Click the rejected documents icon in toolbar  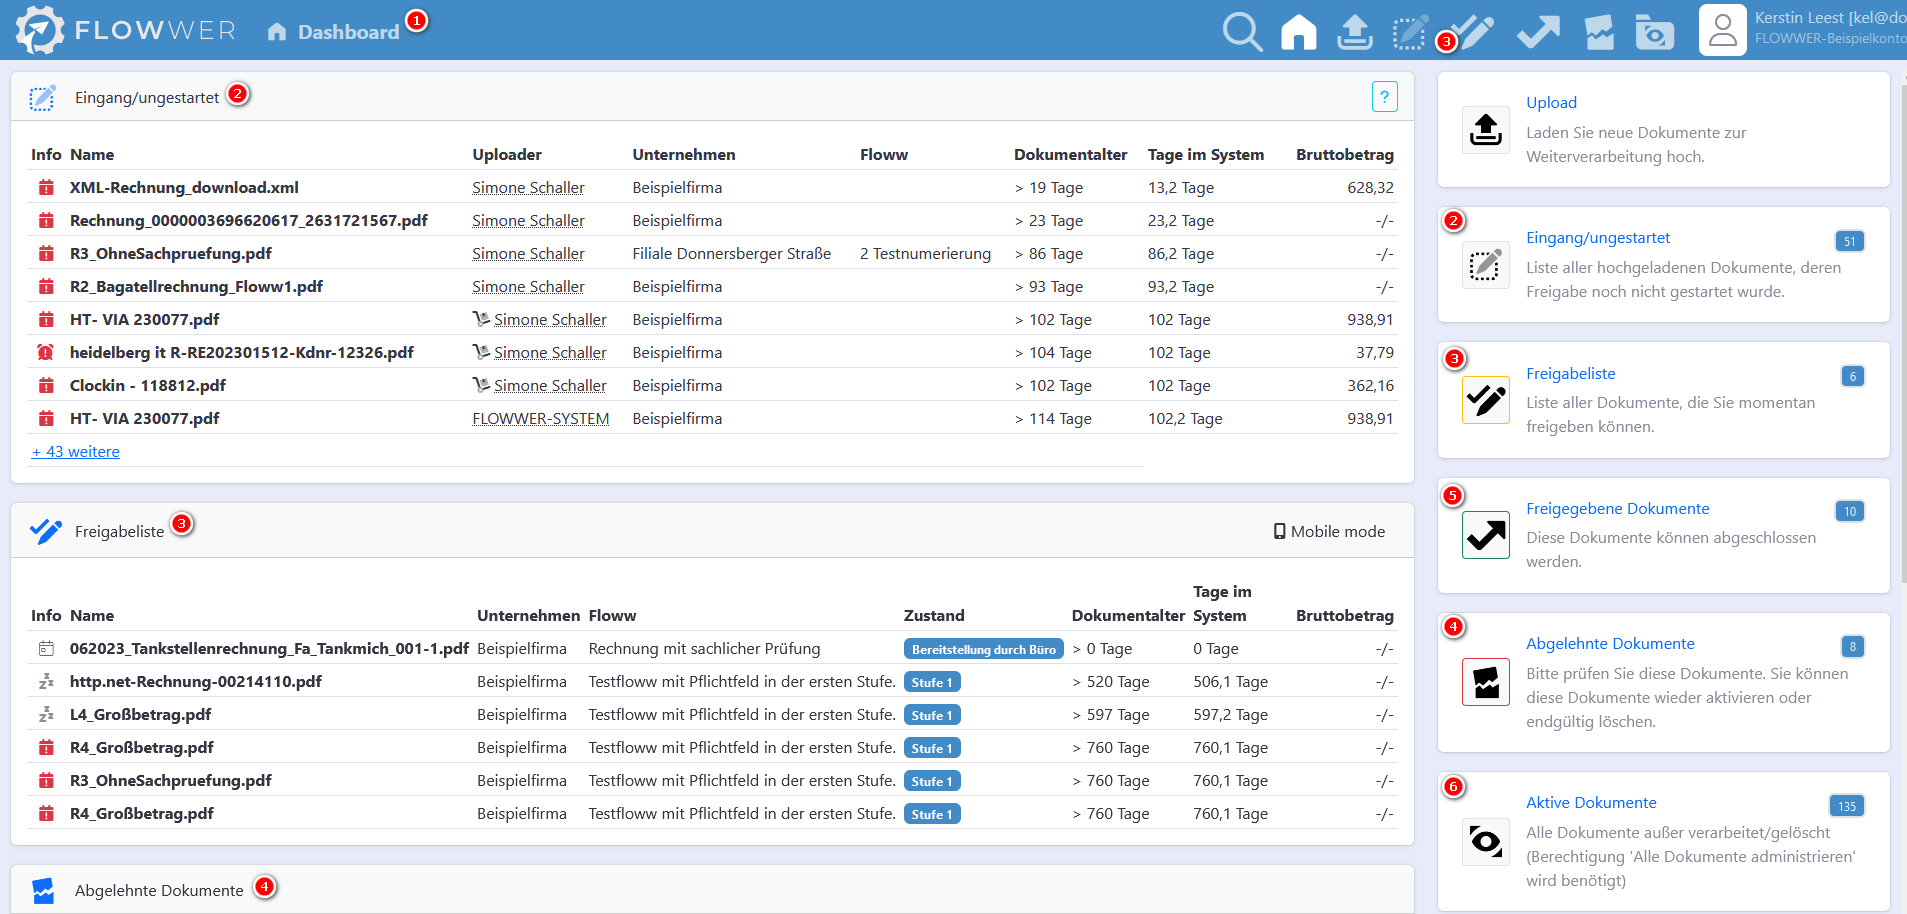pyautogui.click(x=1599, y=32)
